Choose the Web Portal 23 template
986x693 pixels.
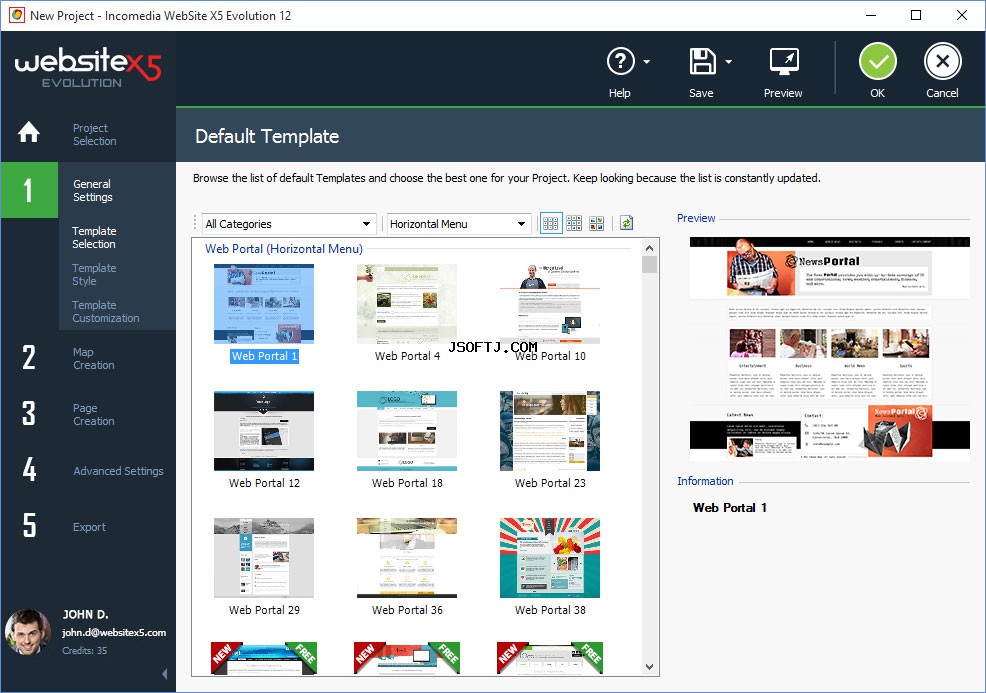(550, 431)
